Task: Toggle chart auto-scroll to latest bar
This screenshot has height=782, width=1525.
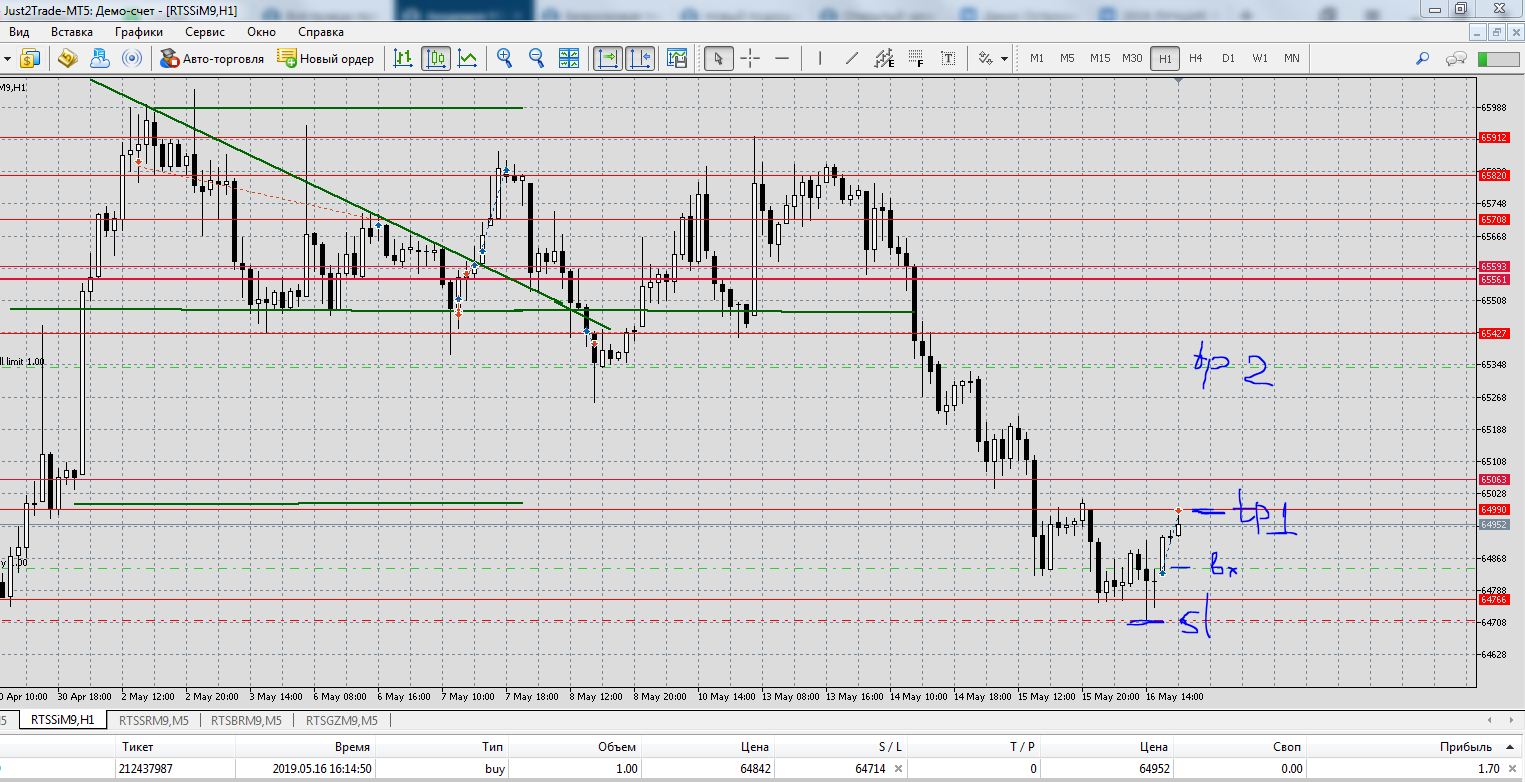Action: [x=607, y=58]
